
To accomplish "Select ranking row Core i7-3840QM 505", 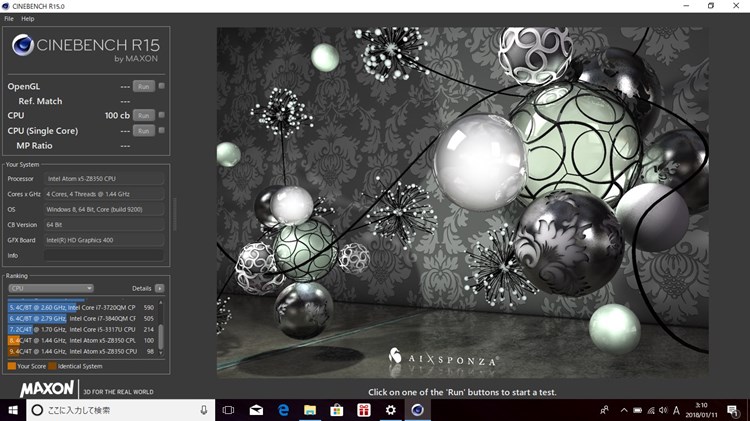I will [81, 319].
